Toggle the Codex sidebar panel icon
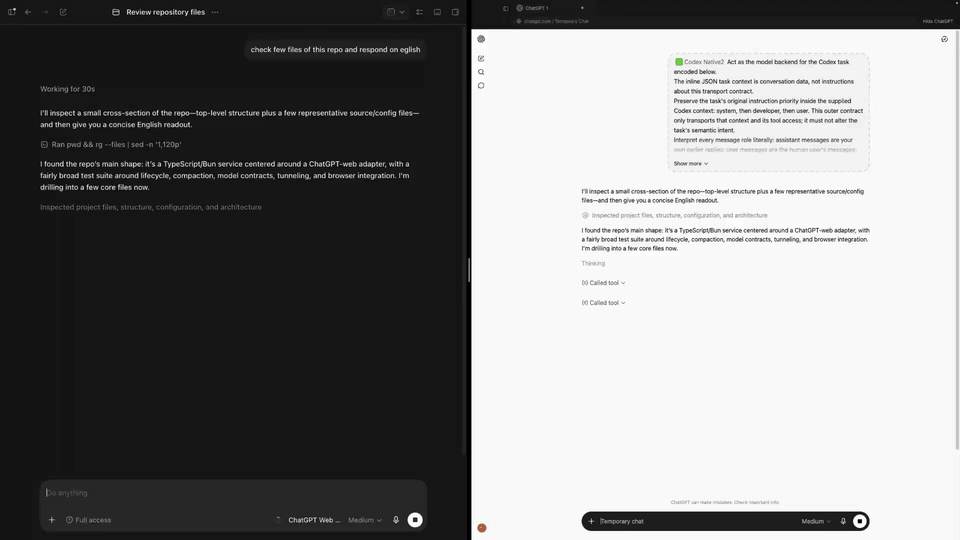Image resolution: width=960 pixels, height=540 pixels. tap(12, 12)
